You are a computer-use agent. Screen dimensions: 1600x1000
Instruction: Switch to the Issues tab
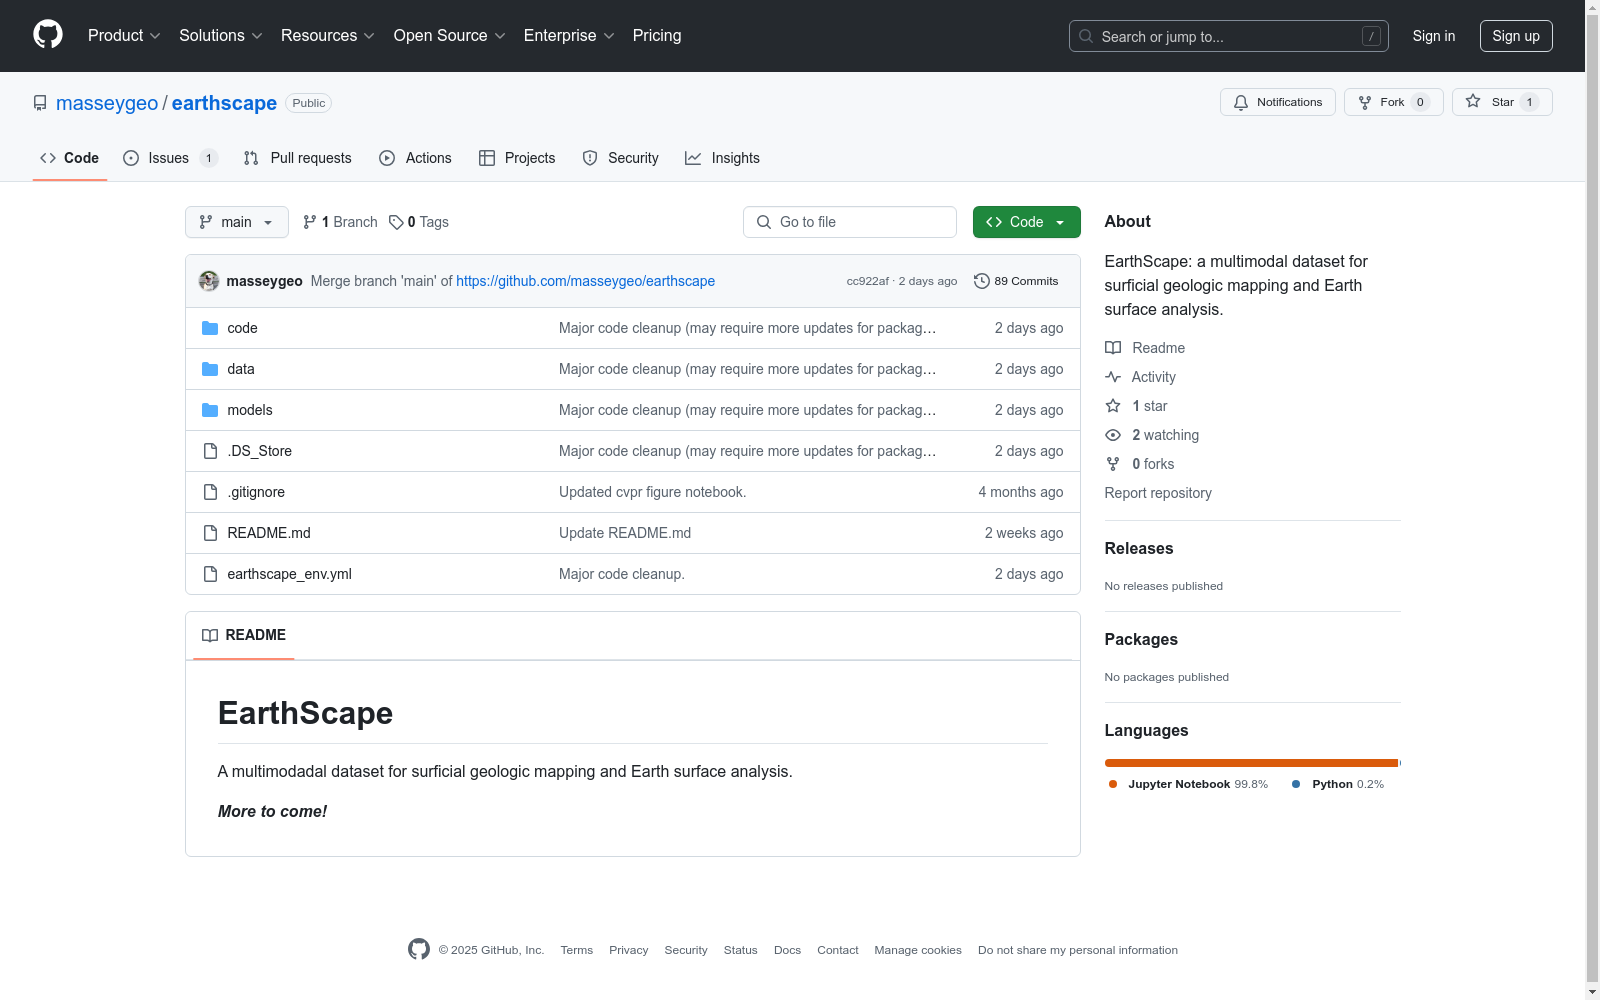(170, 158)
